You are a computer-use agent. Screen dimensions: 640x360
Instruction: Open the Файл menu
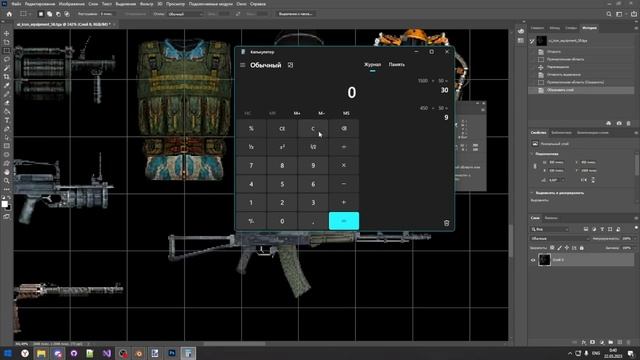pyautogui.click(x=16, y=4)
